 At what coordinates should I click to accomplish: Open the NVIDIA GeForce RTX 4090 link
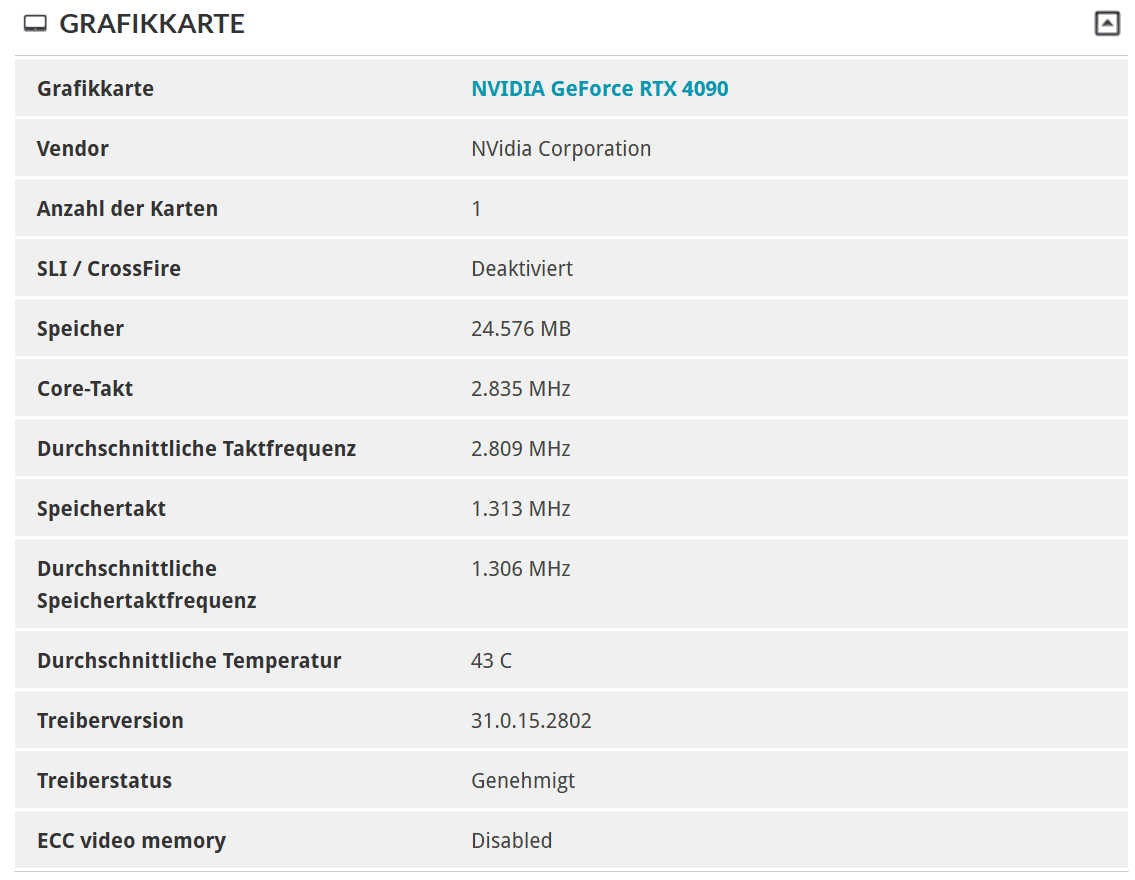pyautogui.click(x=599, y=88)
